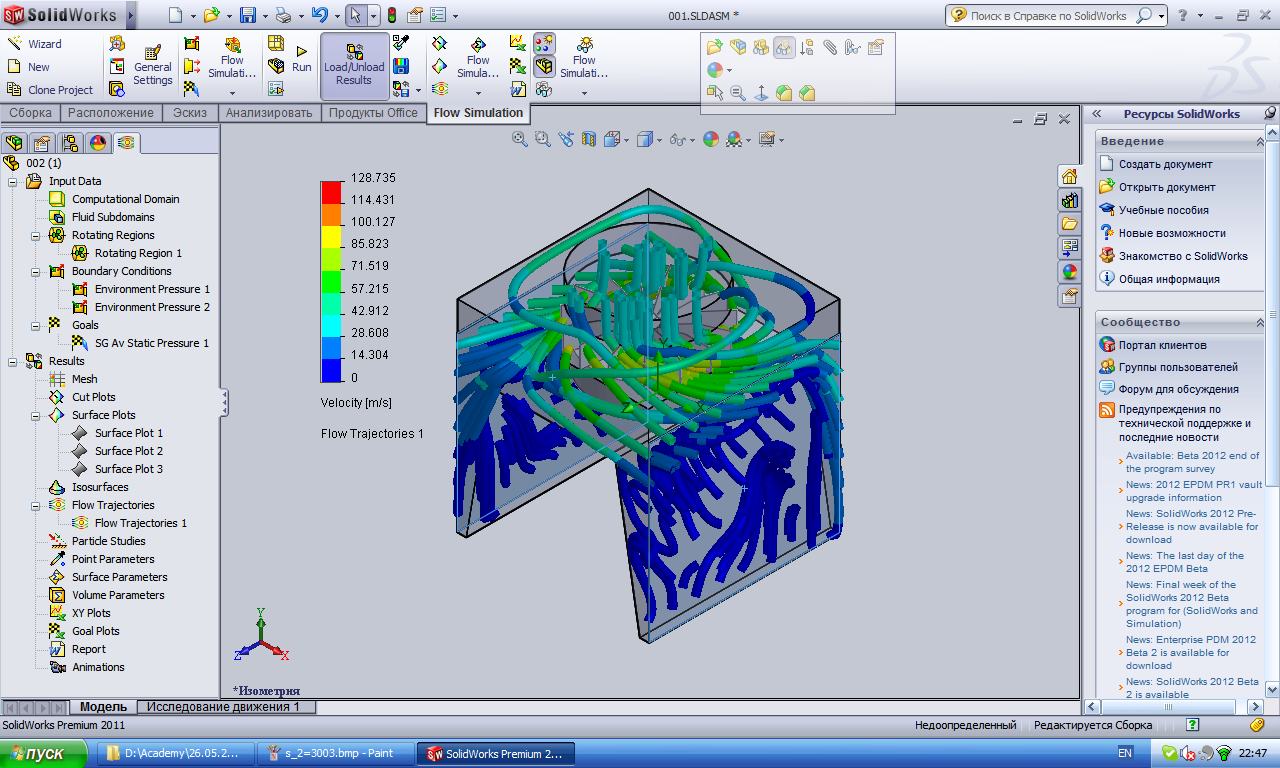Toggle the lighting display option in ribbon
This screenshot has width=1280, height=768.
point(544,43)
